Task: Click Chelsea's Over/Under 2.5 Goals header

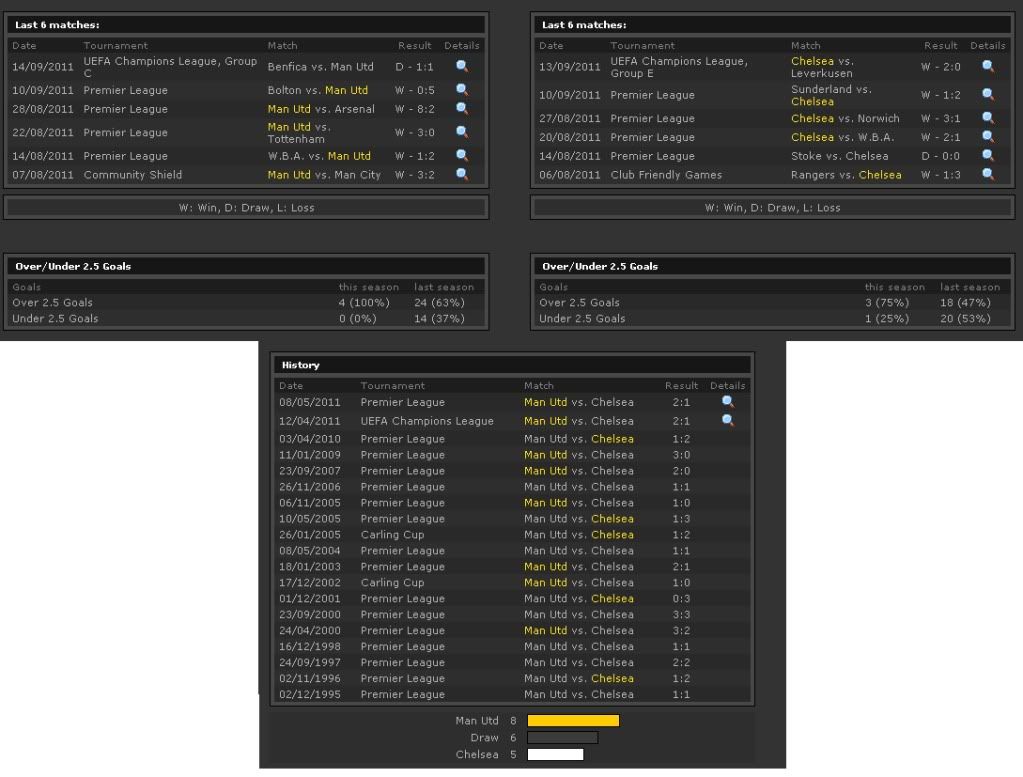Action: 772,266
